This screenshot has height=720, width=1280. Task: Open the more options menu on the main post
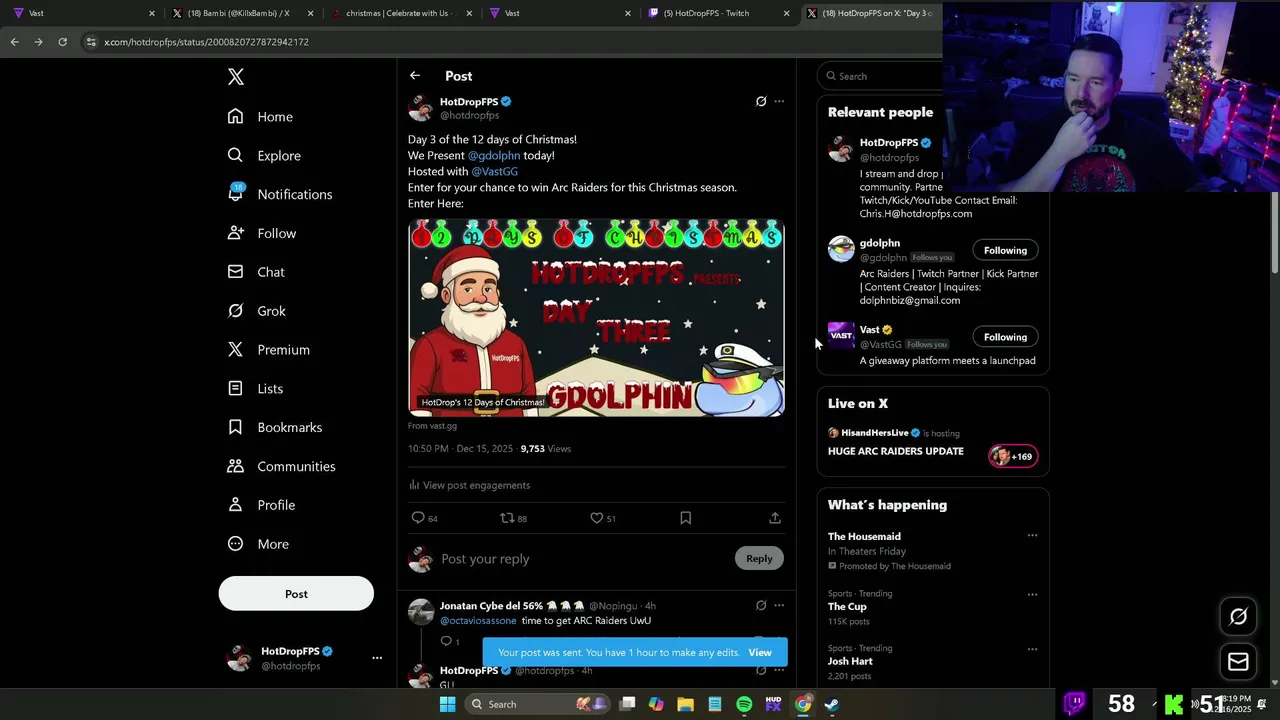[779, 101]
